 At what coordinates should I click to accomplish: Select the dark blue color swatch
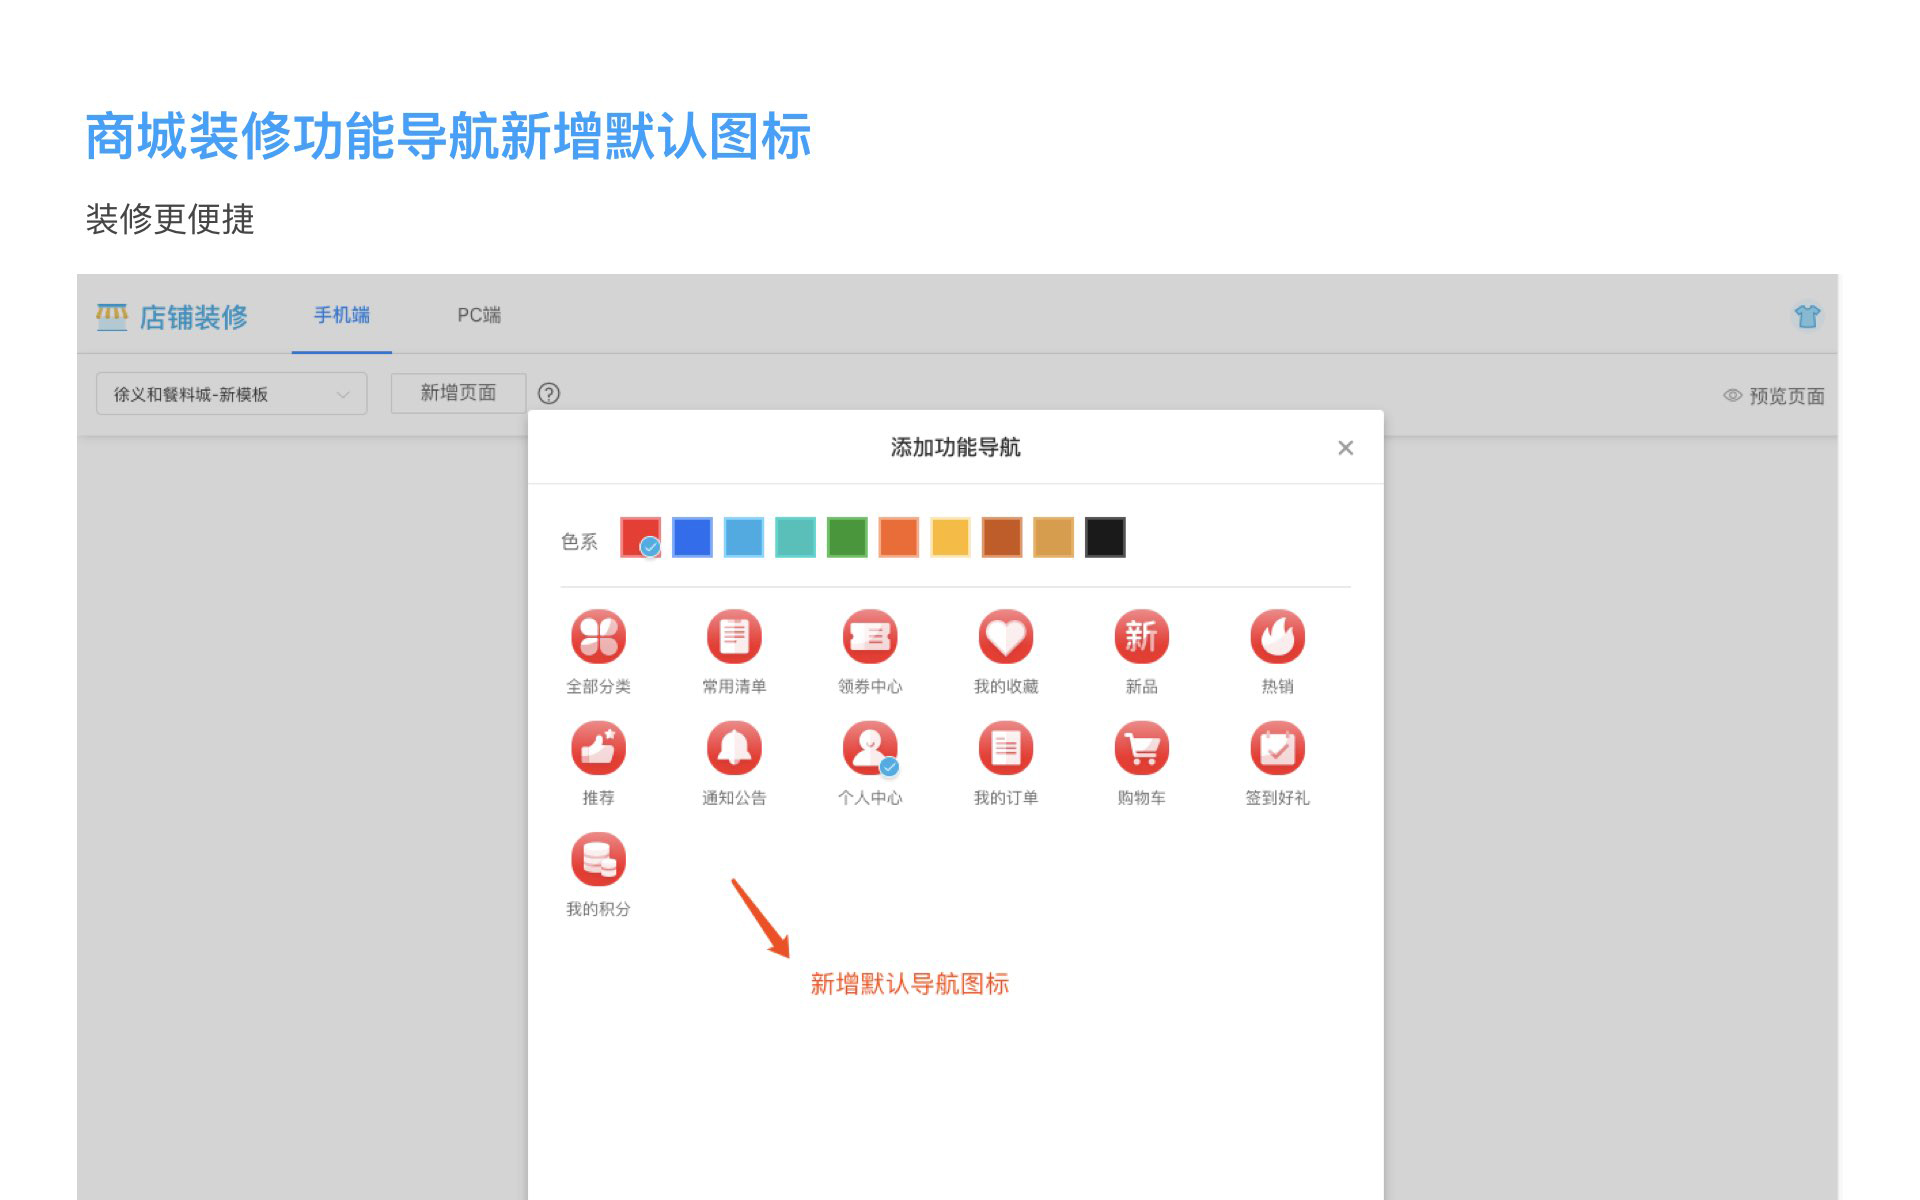point(692,537)
